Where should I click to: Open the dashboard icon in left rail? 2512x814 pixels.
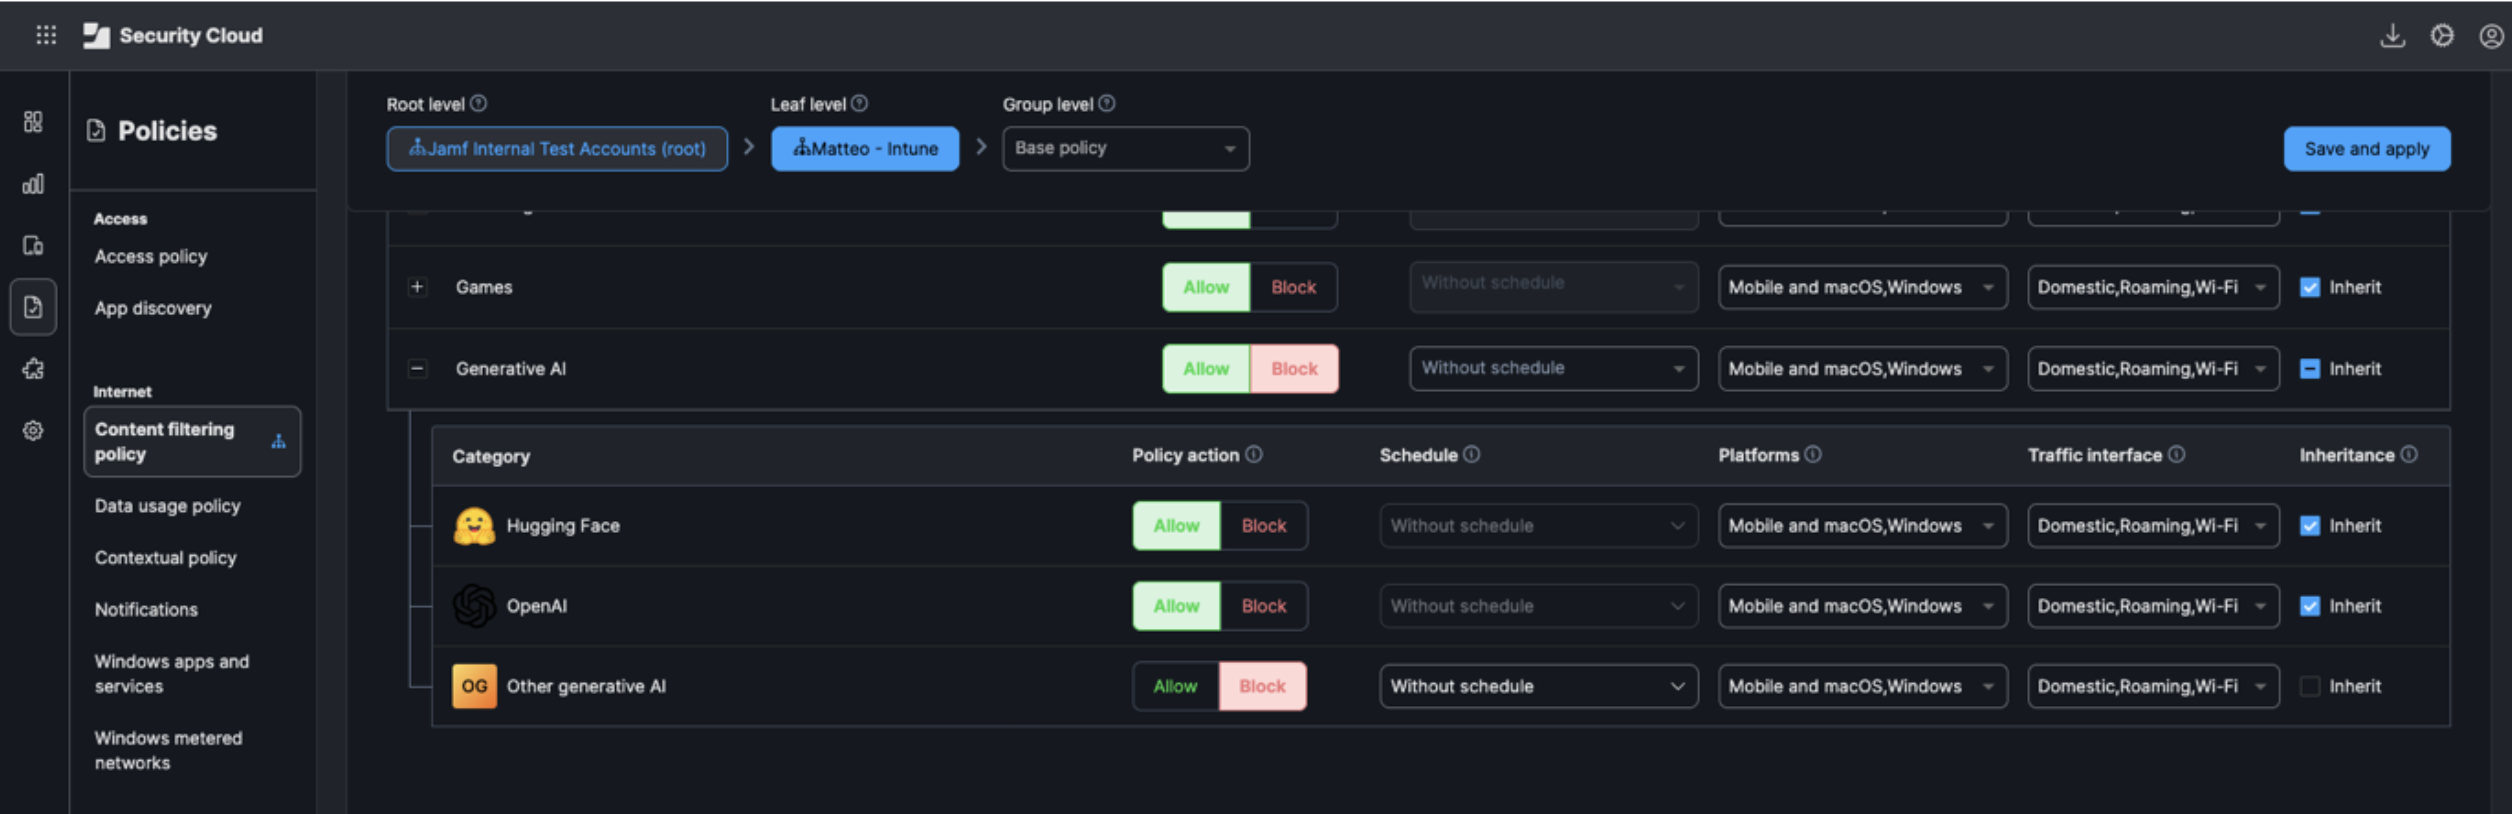(x=33, y=122)
